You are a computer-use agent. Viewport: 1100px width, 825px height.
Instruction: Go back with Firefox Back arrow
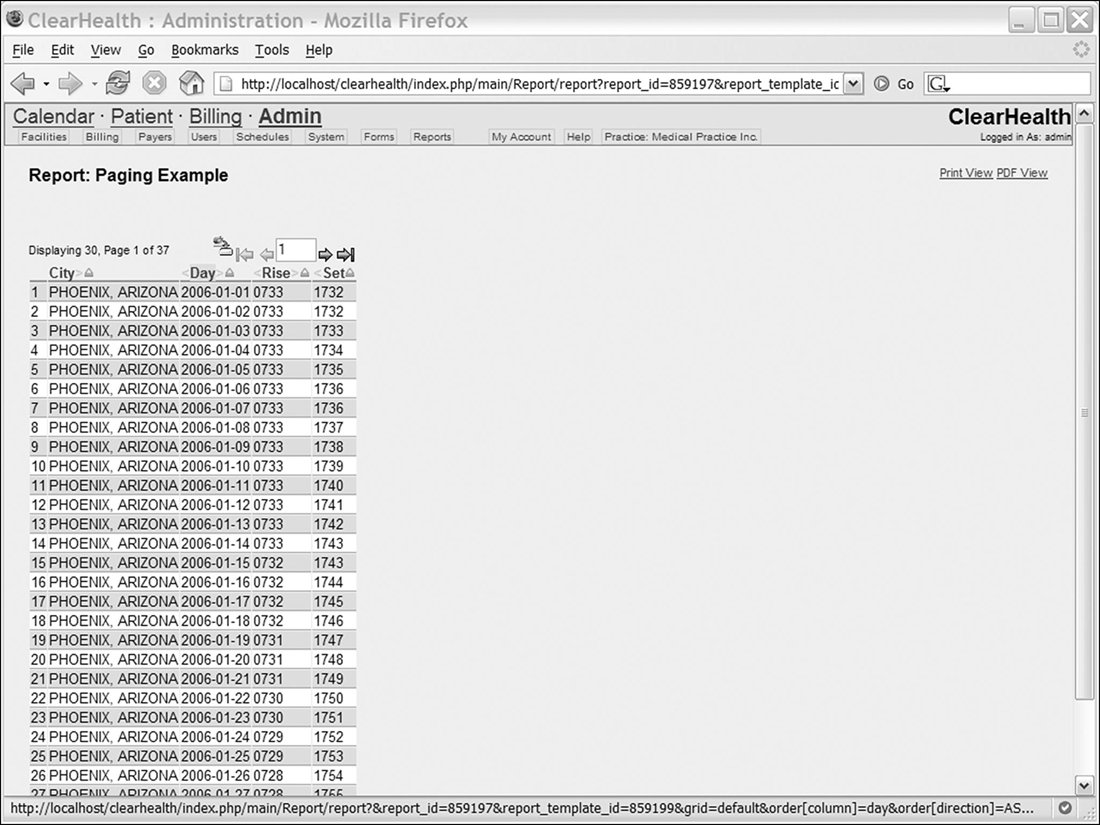[x=22, y=84]
